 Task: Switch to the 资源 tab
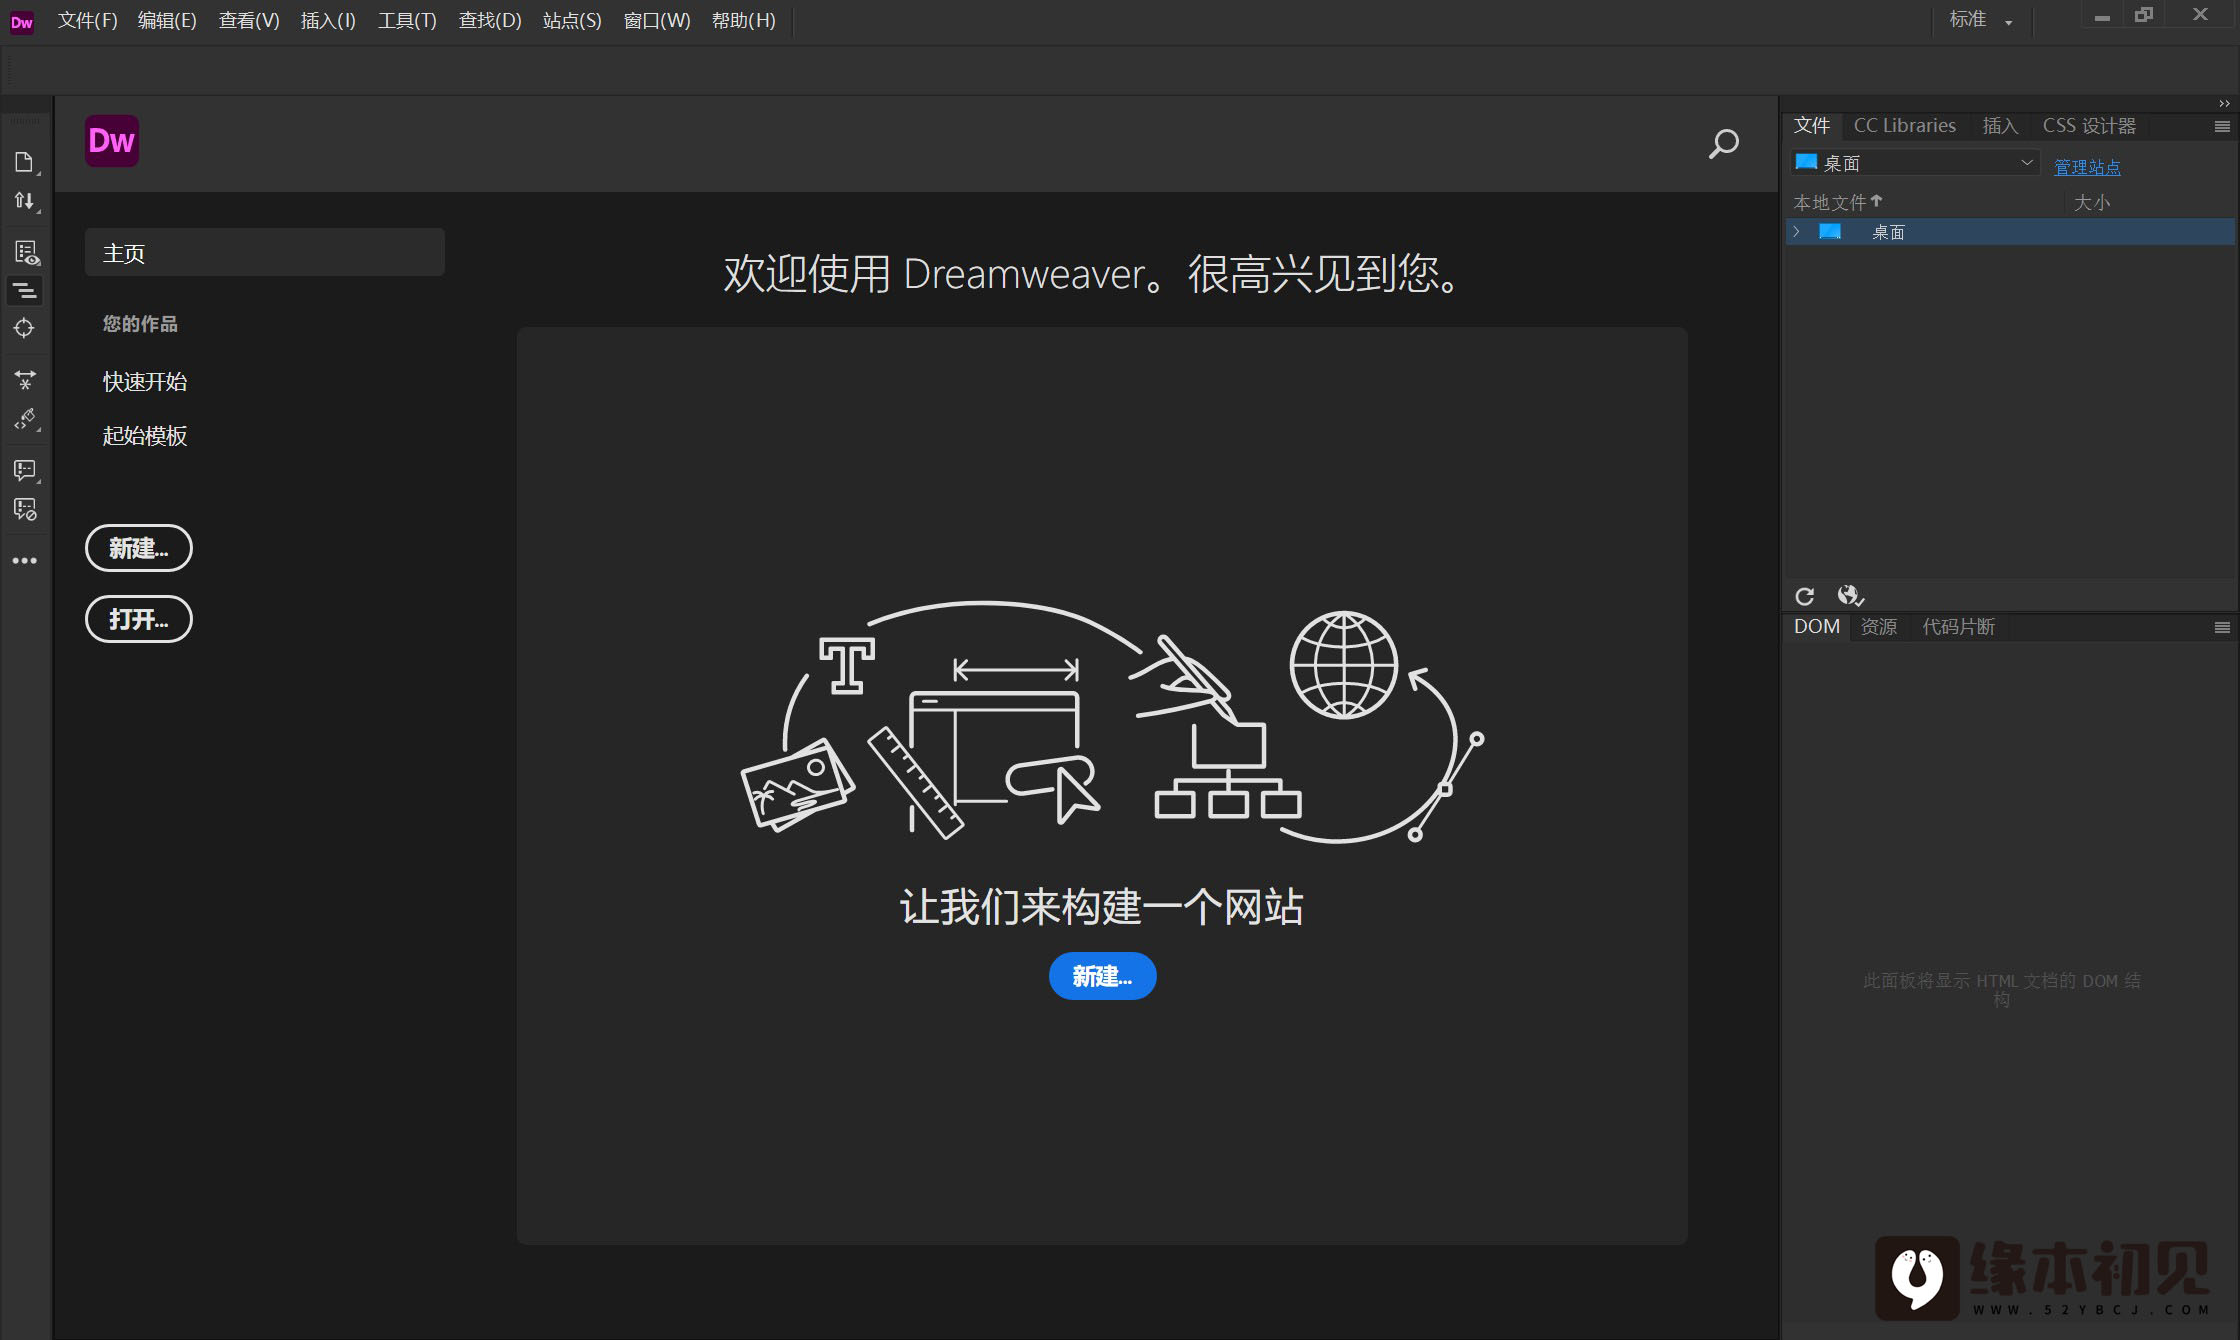tap(1878, 627)
